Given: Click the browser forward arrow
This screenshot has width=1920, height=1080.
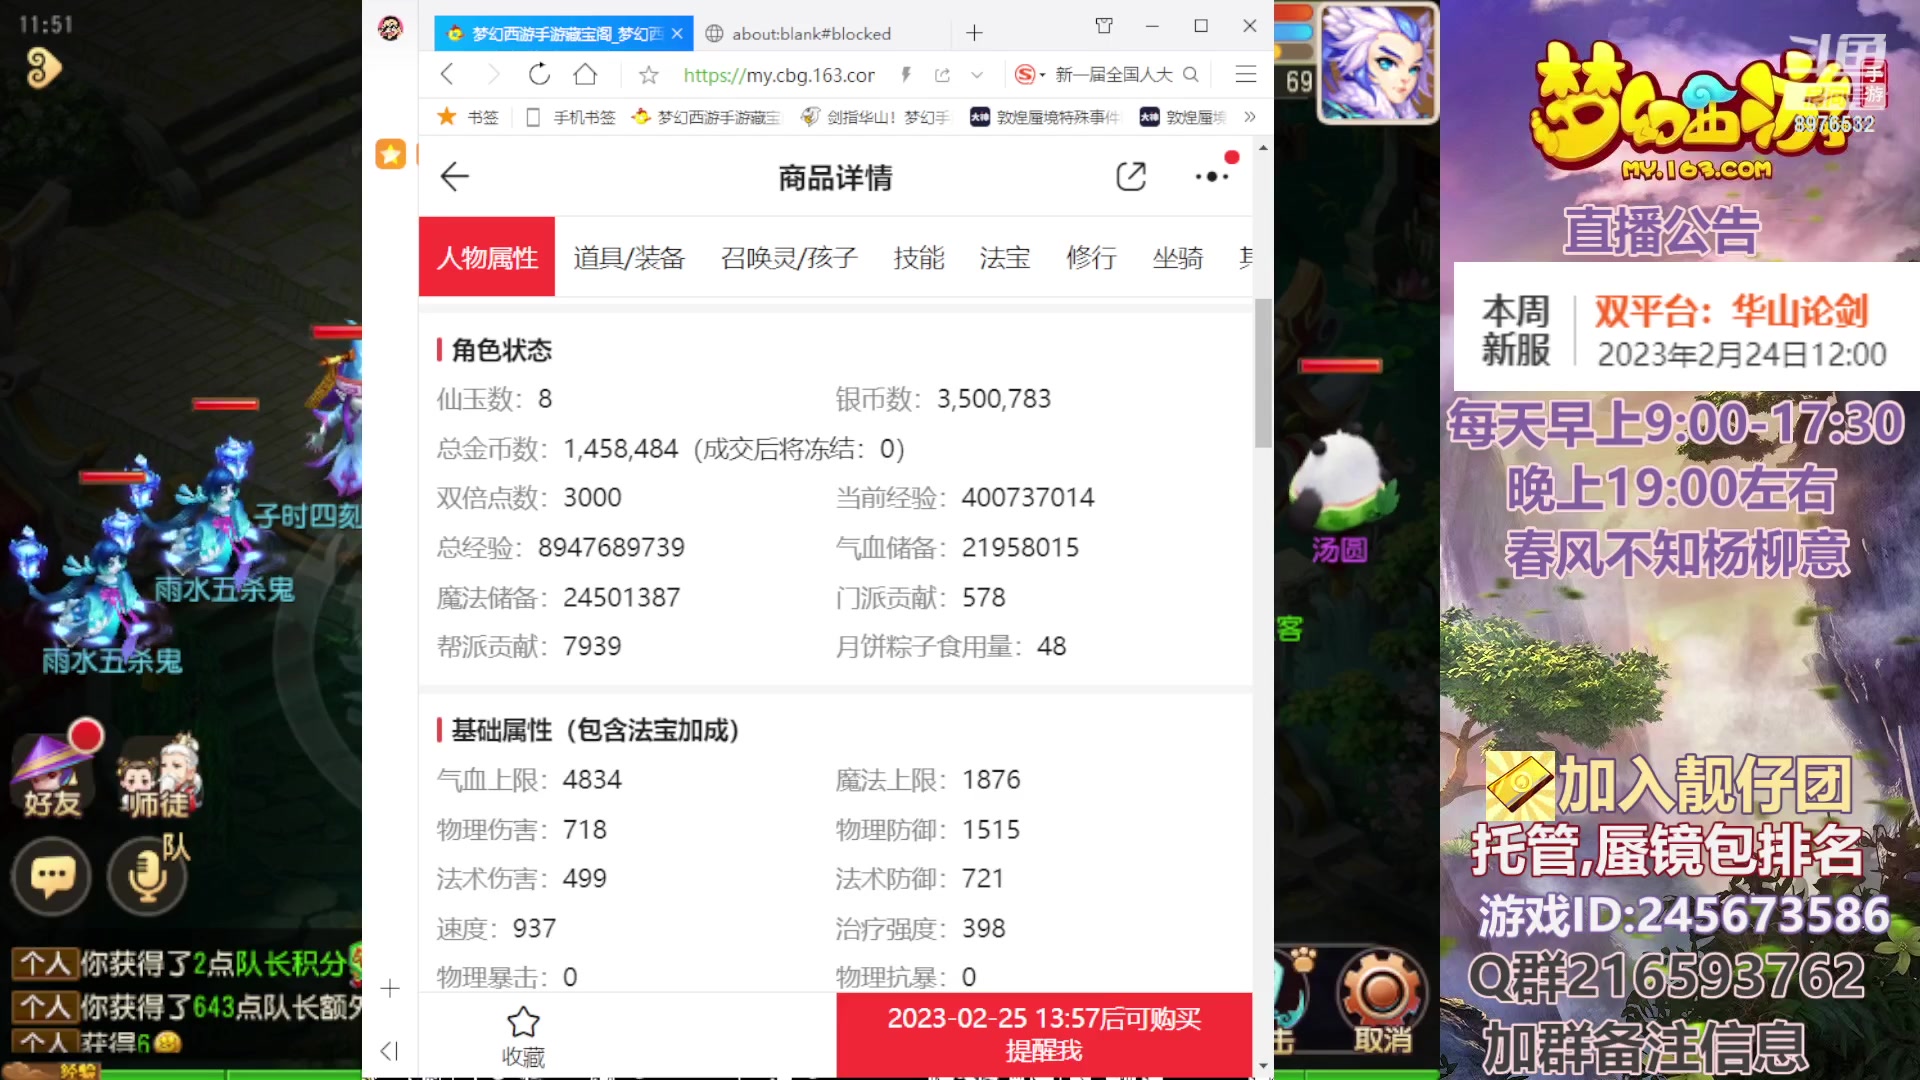Looking at the screenshot, I should pos(493,74).
